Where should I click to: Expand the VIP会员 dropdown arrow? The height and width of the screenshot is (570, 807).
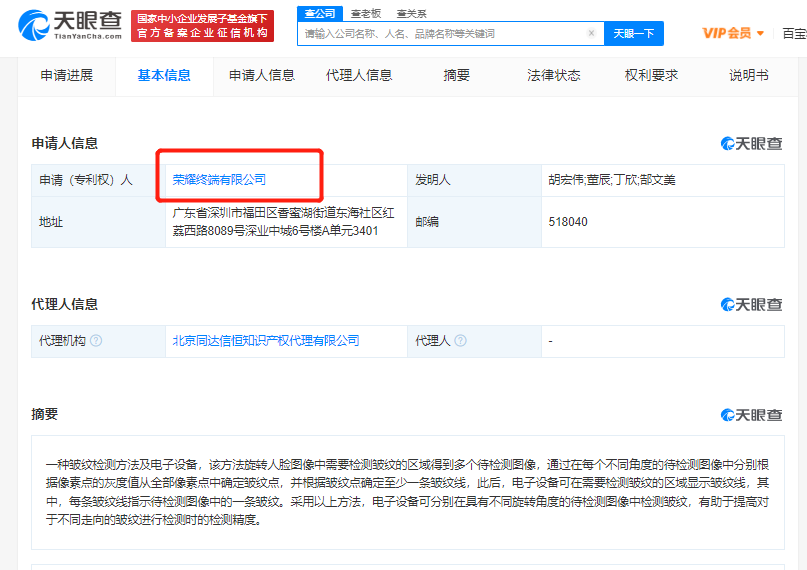tap(760, 33)
